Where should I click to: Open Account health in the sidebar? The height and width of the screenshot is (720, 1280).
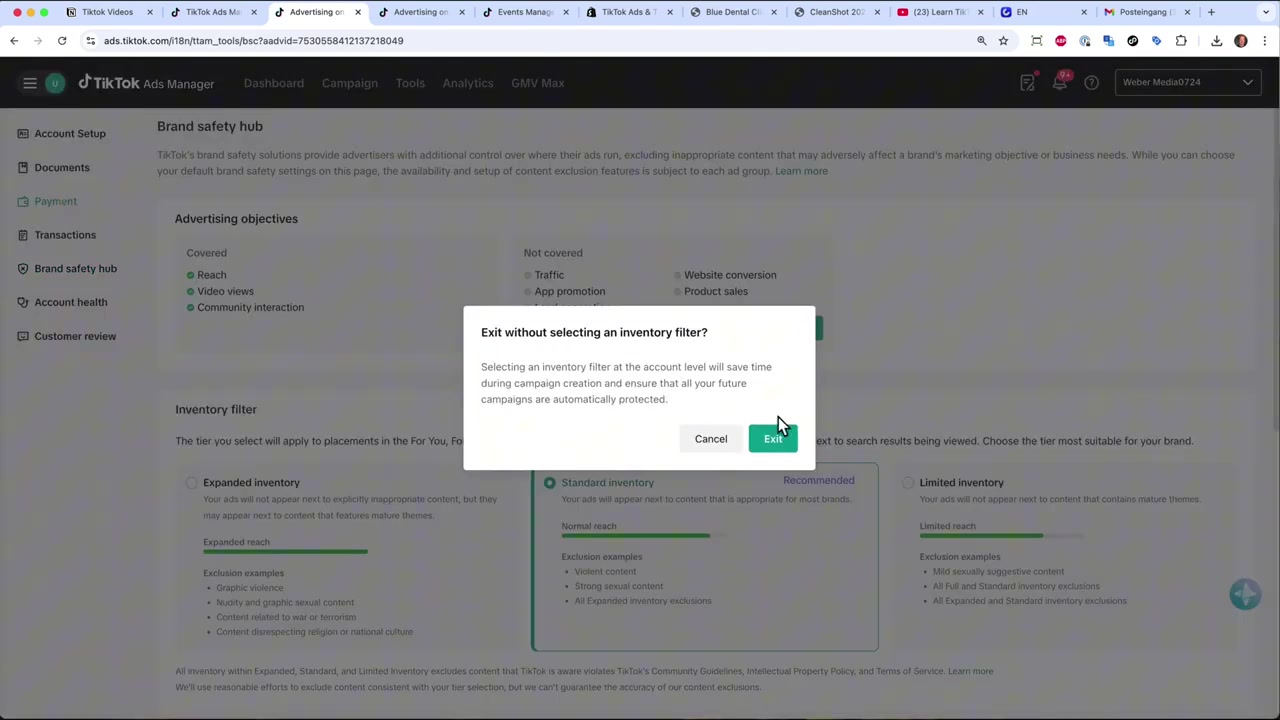coord(71,302)
